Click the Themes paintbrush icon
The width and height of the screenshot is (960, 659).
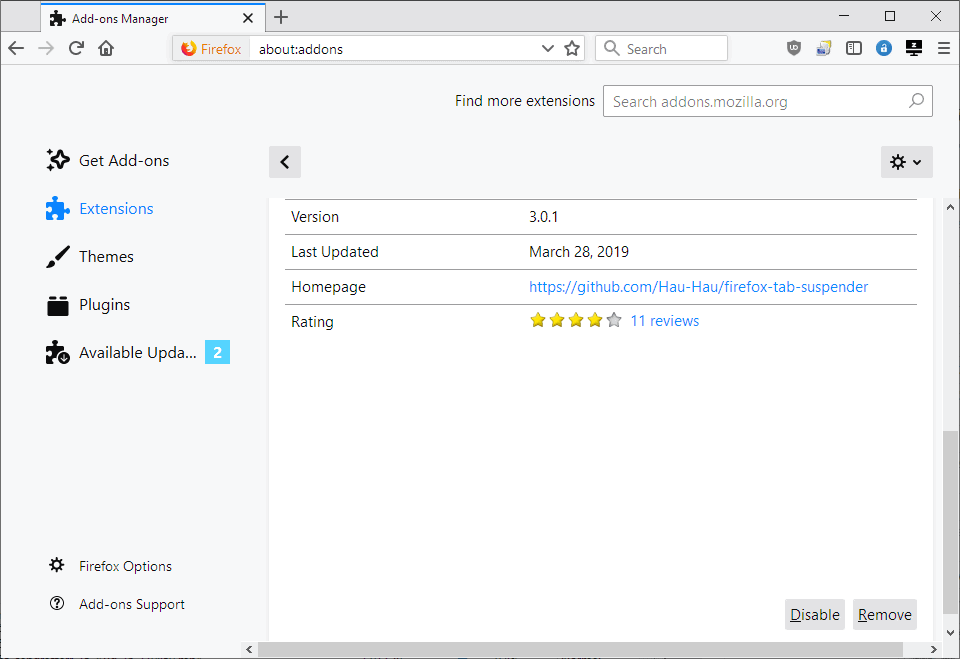58,257
